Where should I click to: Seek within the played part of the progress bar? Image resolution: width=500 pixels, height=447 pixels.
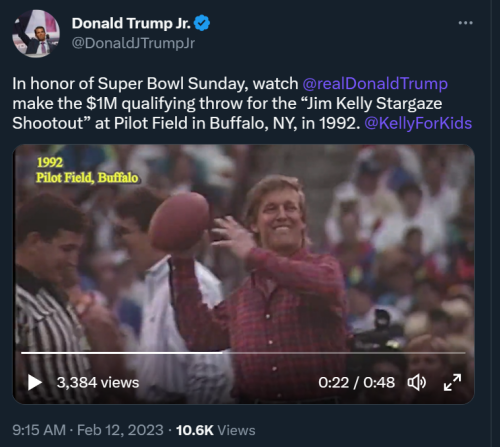pyautogui.click(x=122, y=352)
